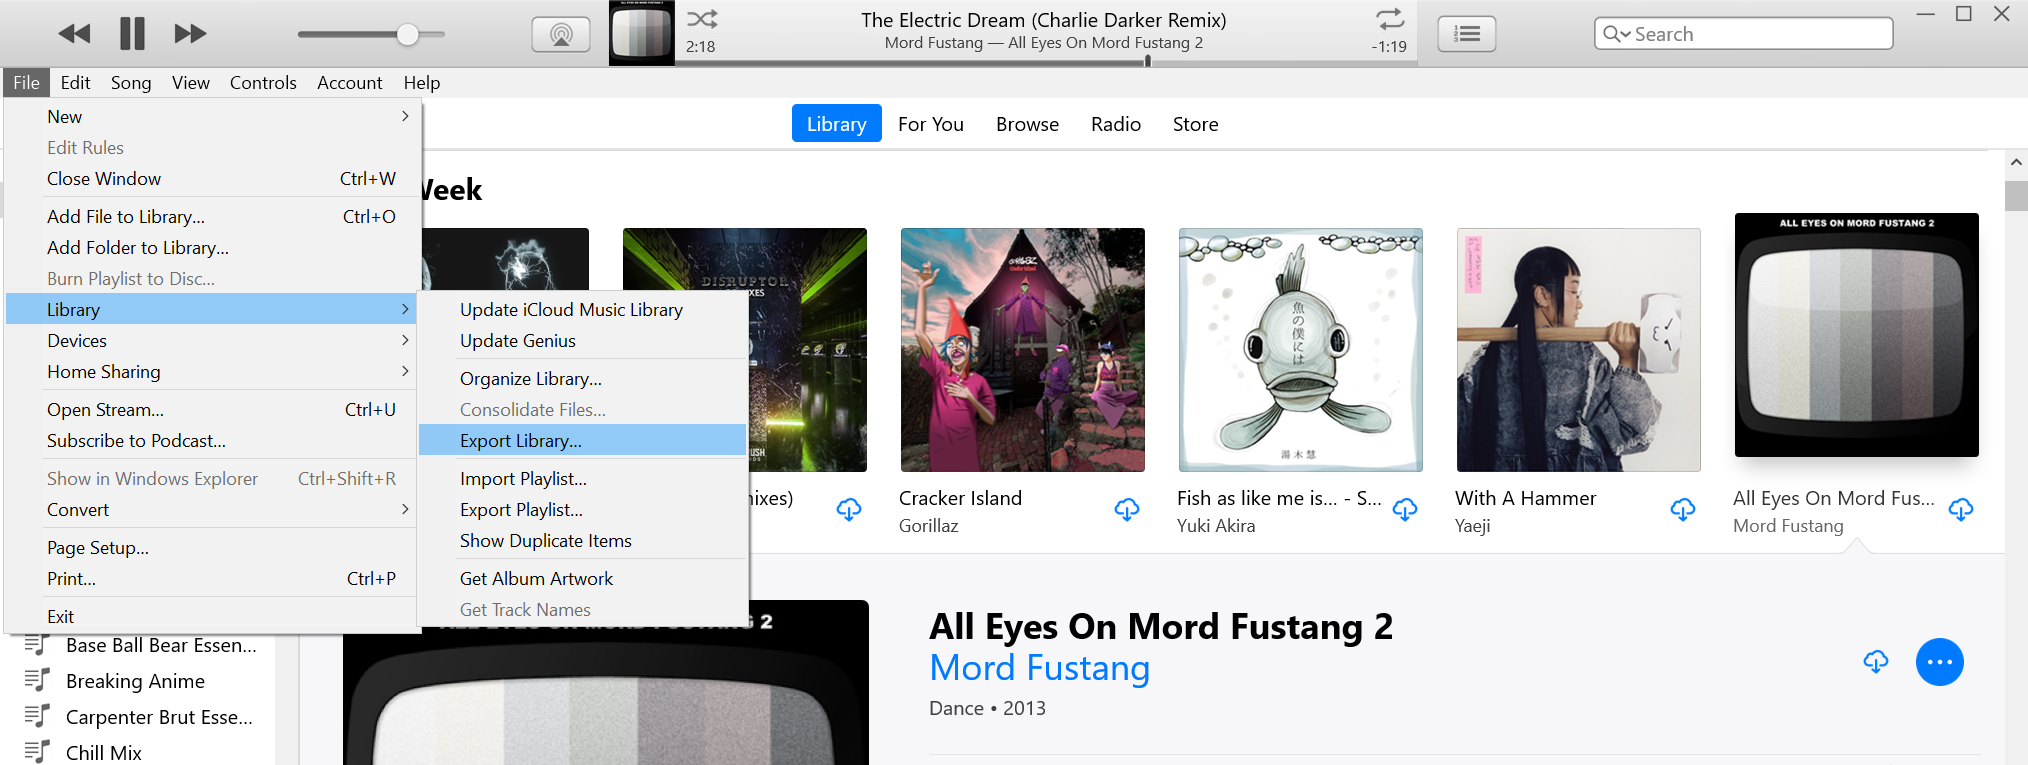Pause the current song
The image size is (2028, 765).
coord(132,34)
